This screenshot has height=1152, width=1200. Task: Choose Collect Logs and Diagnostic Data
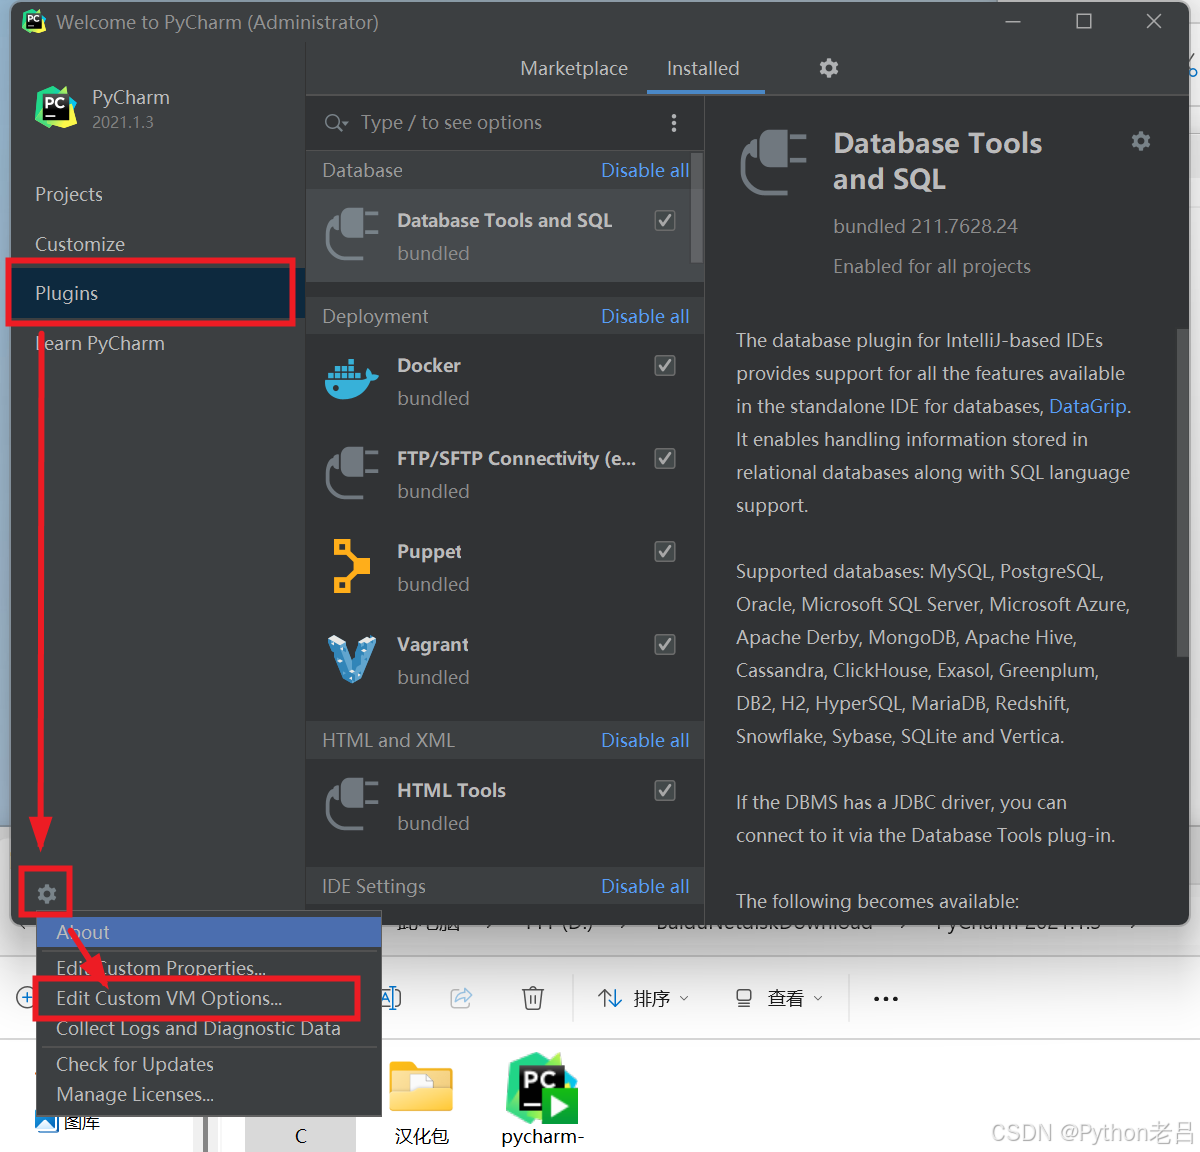point(209,1028)
